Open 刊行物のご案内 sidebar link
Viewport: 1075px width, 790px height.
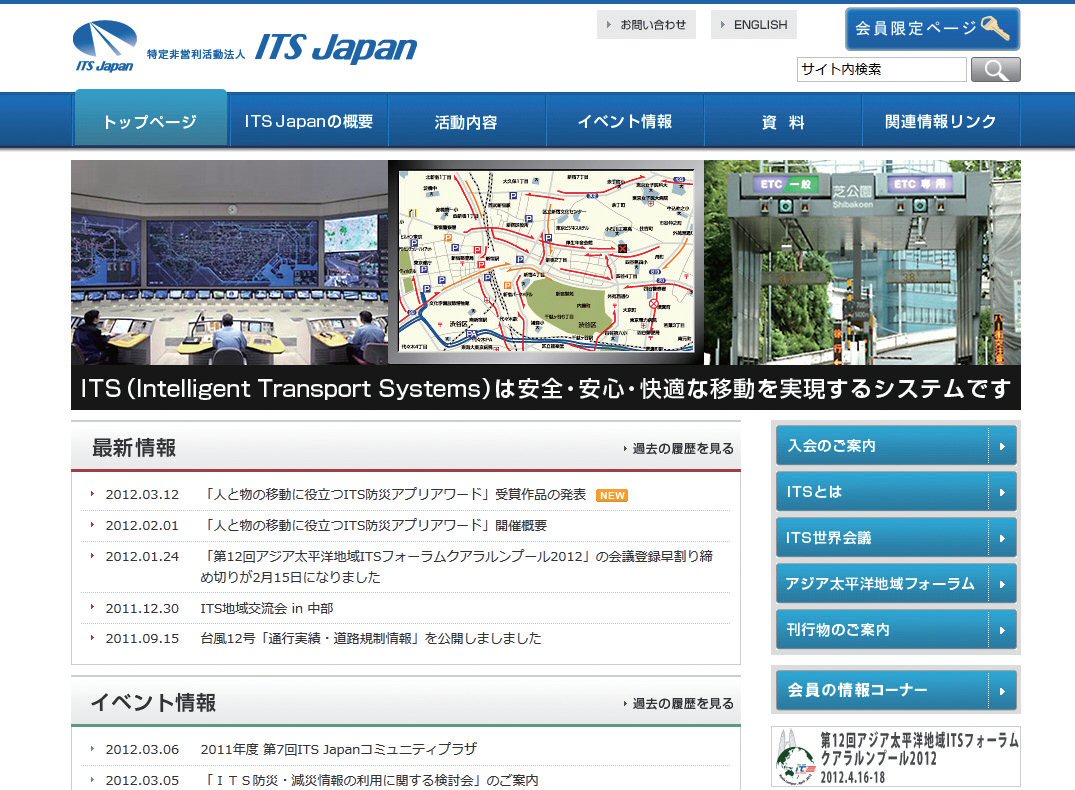click(x=896, y=630)
